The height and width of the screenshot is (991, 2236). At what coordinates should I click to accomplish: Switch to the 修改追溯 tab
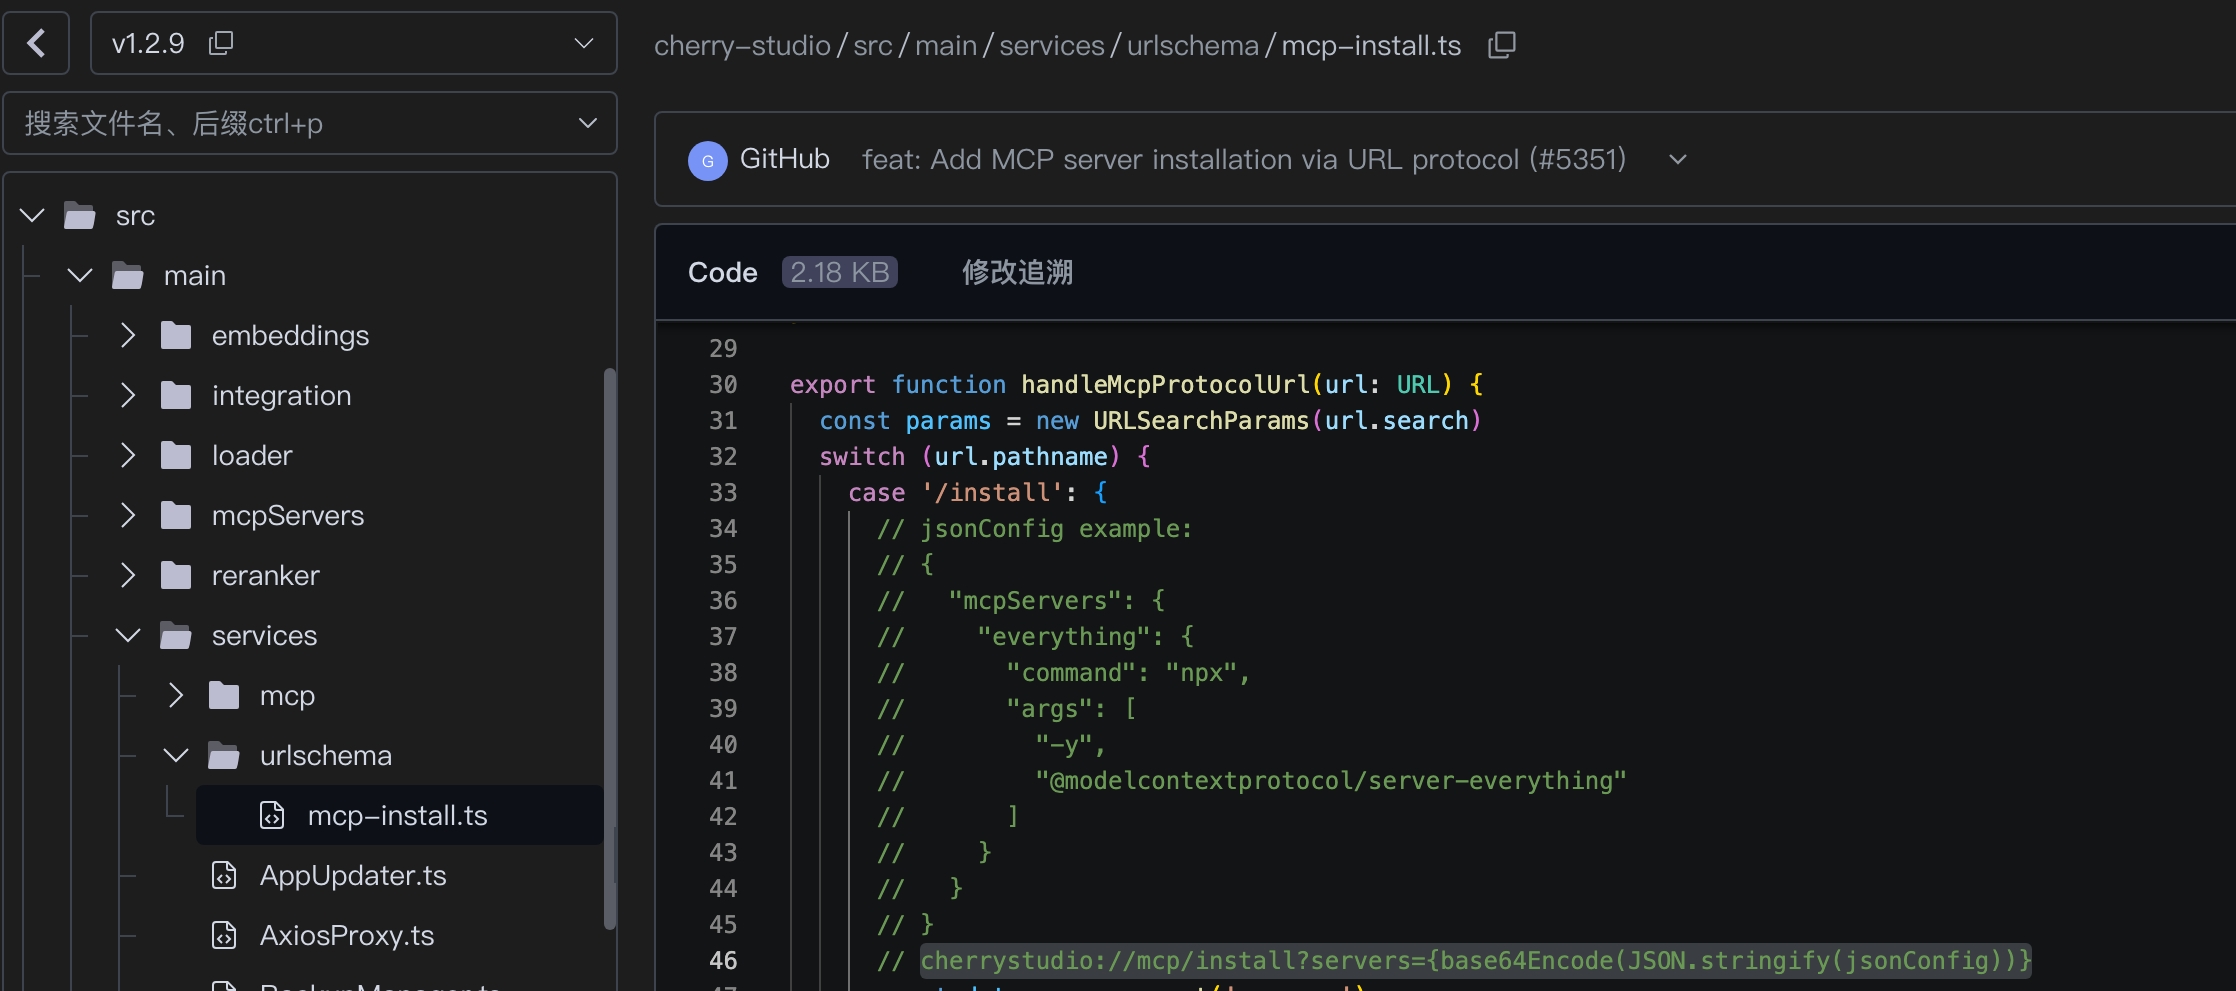[1017, 272]
